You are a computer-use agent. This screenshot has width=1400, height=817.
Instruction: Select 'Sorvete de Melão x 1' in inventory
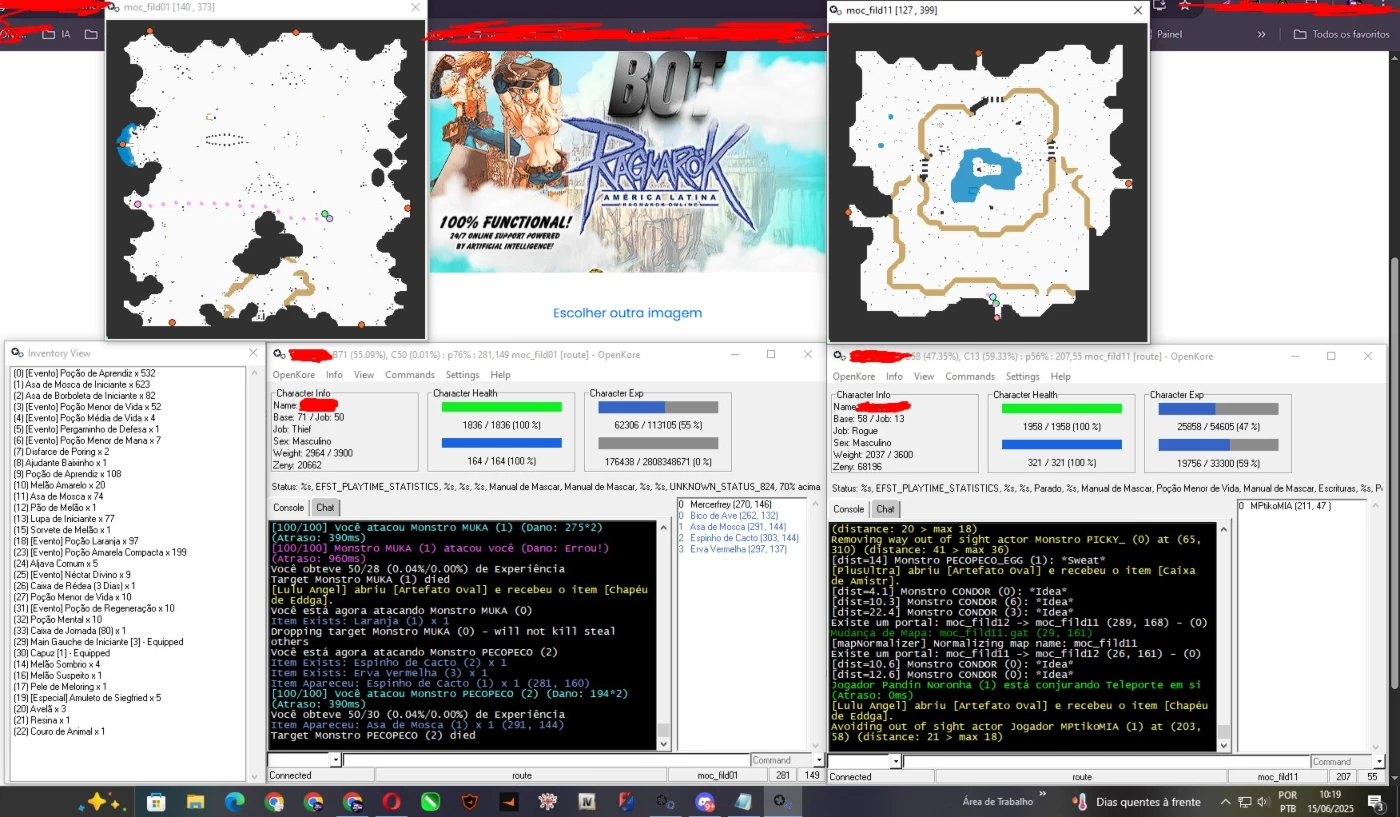coord(61,530)
